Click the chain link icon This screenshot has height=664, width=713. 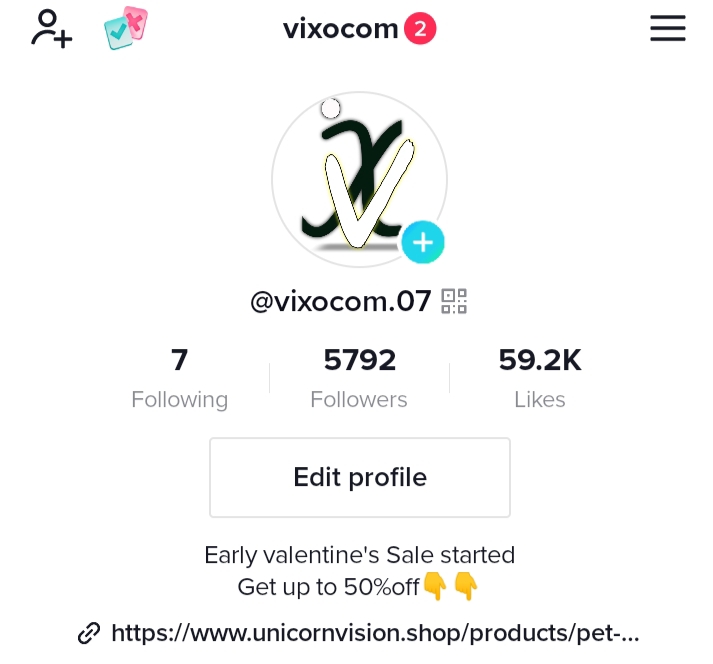pos(89,633)
